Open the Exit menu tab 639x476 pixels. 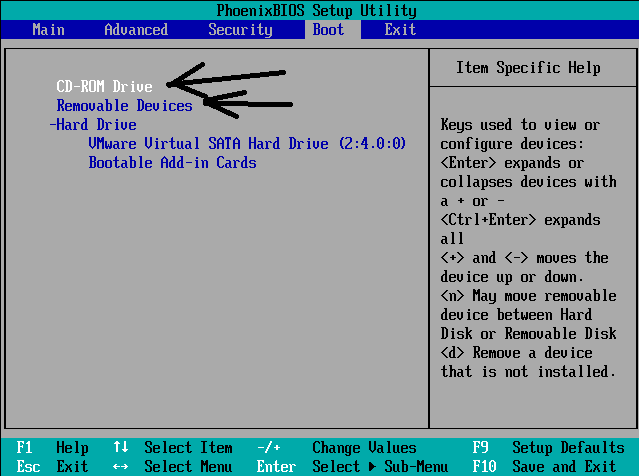(400, 30)
